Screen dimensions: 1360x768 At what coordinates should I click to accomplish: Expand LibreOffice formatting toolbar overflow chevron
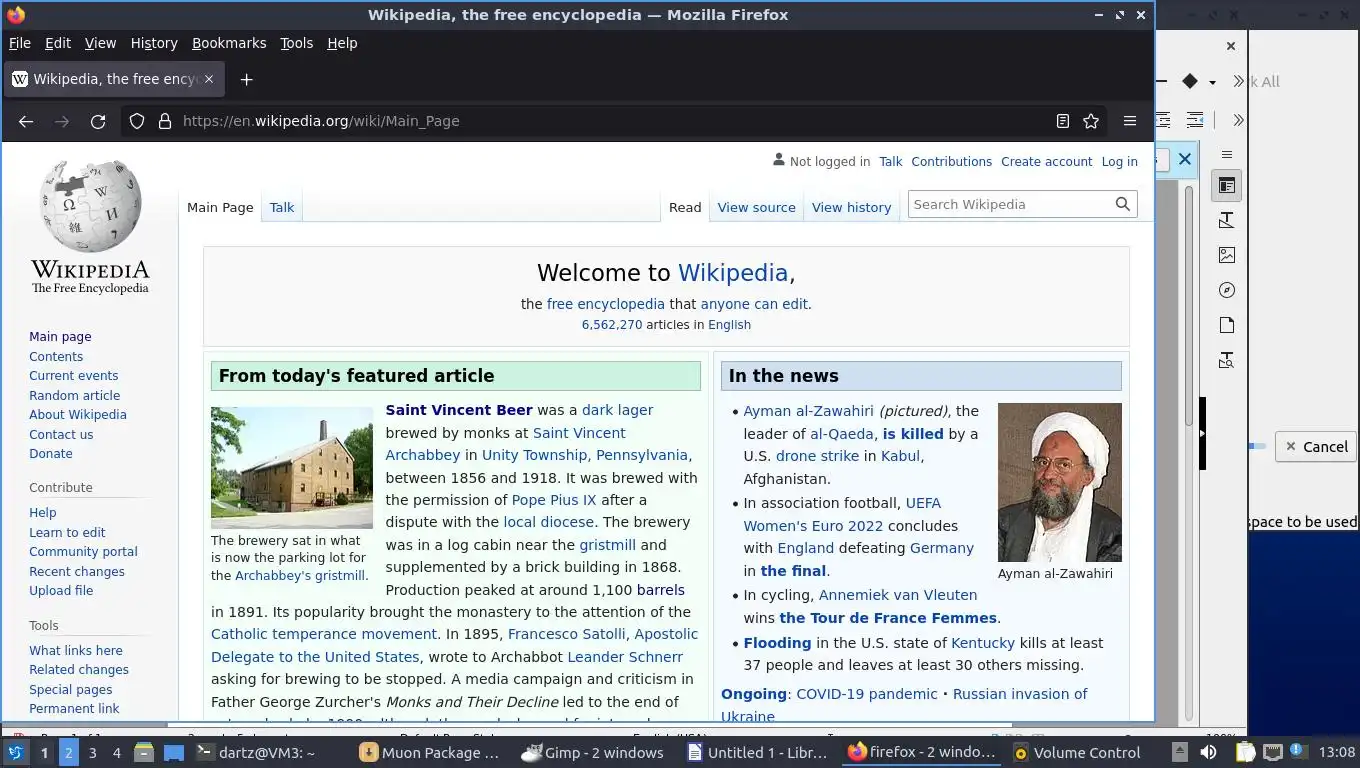pyautogui.click(x=1238, y=120)
